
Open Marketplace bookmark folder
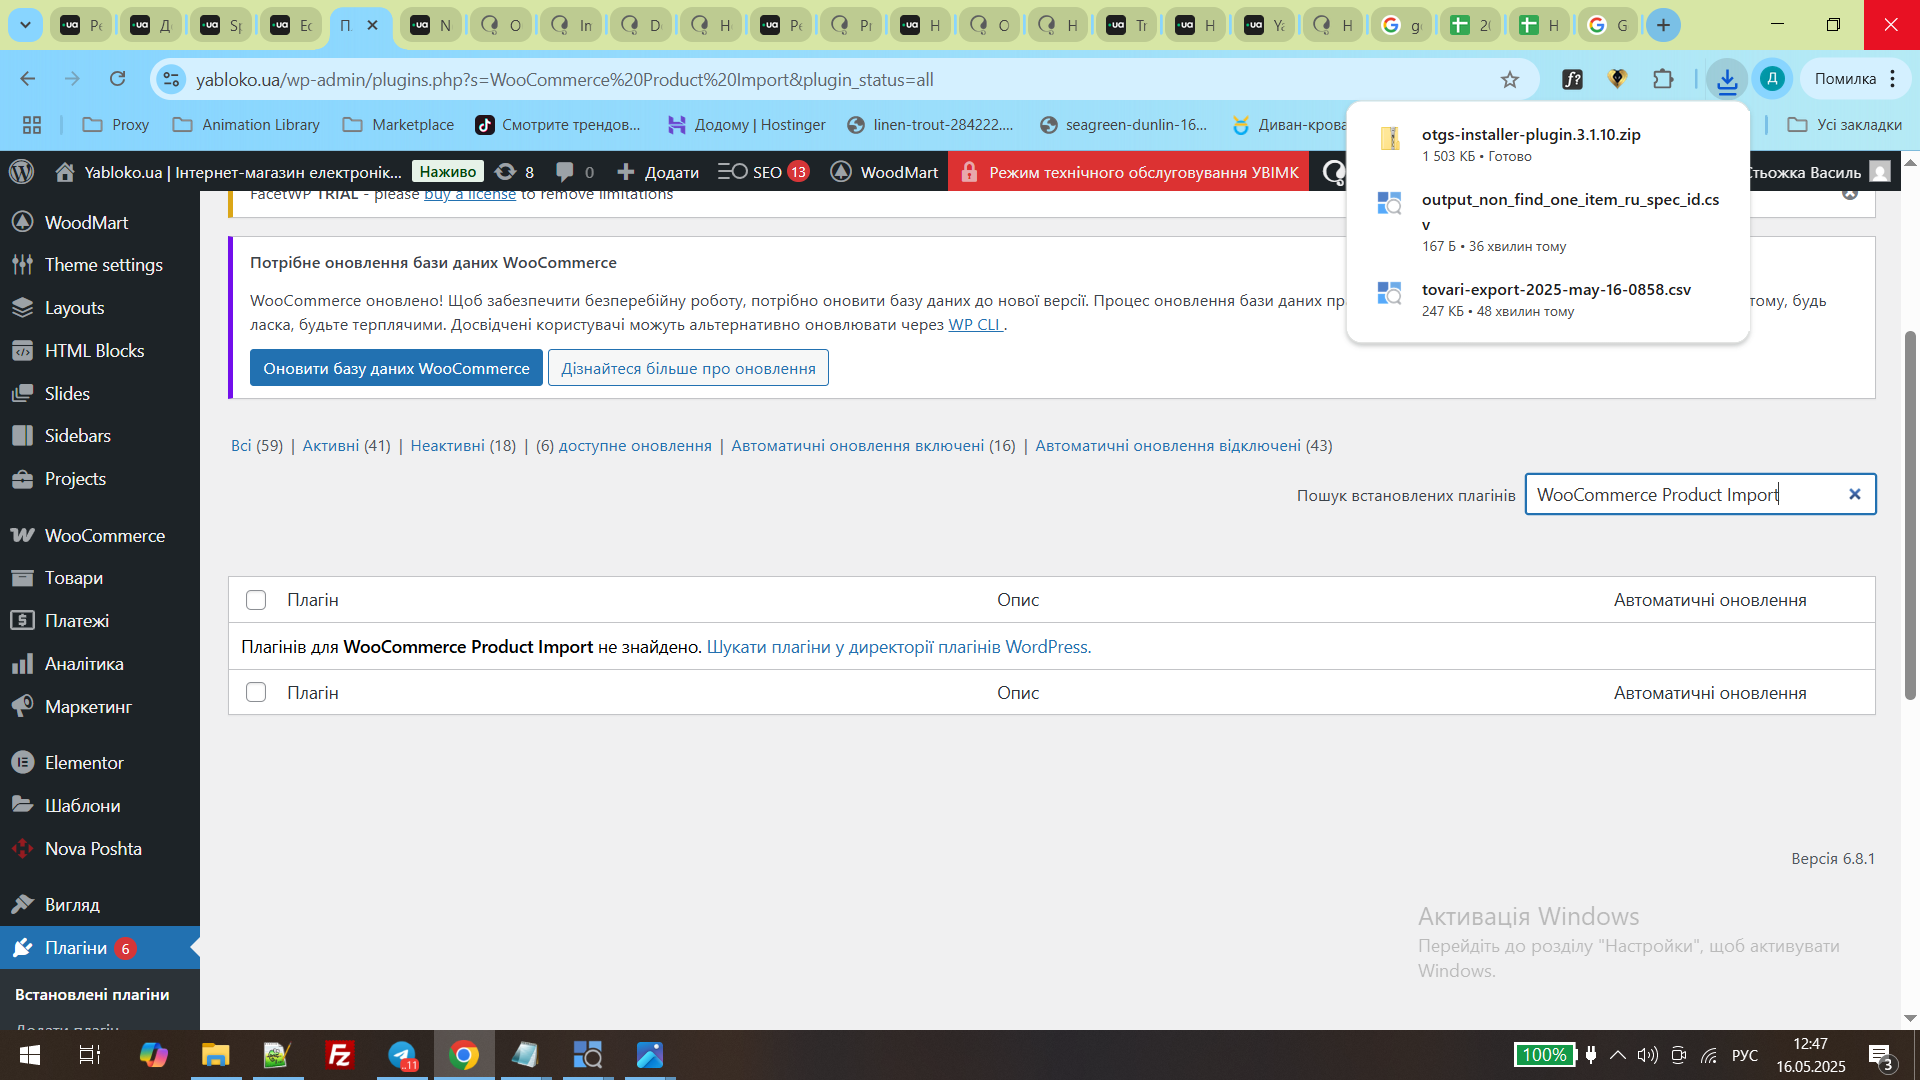pos(398,125)
